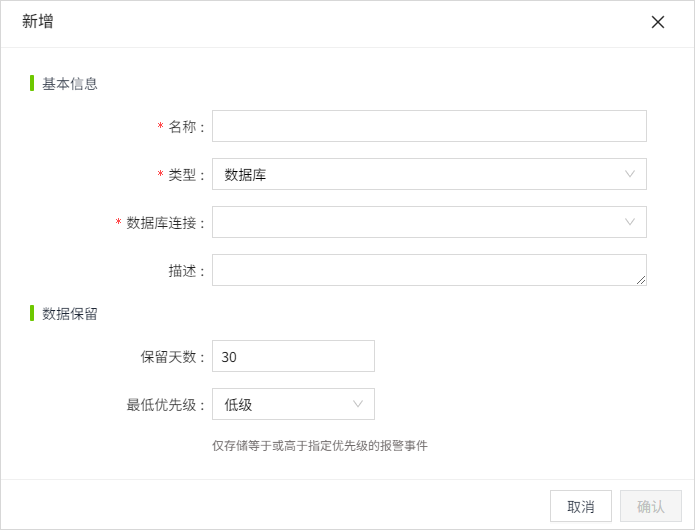Click the 名称 field label

click(185, 127)
